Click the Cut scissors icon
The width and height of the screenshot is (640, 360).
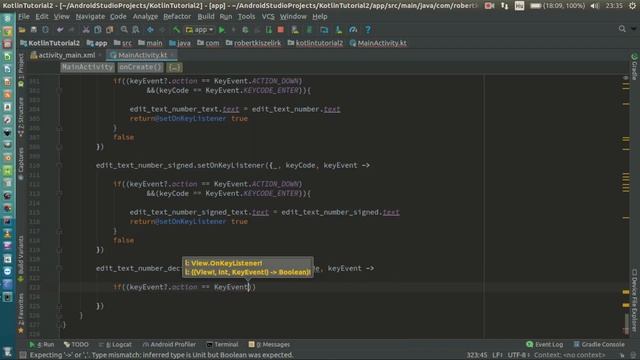(86, 30)
